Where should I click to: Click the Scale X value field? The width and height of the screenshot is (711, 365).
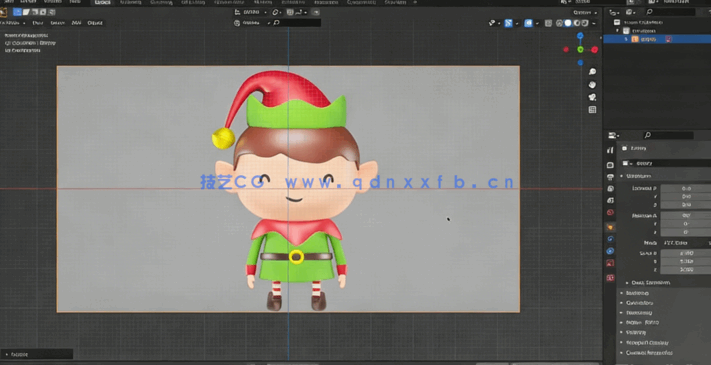686,253
